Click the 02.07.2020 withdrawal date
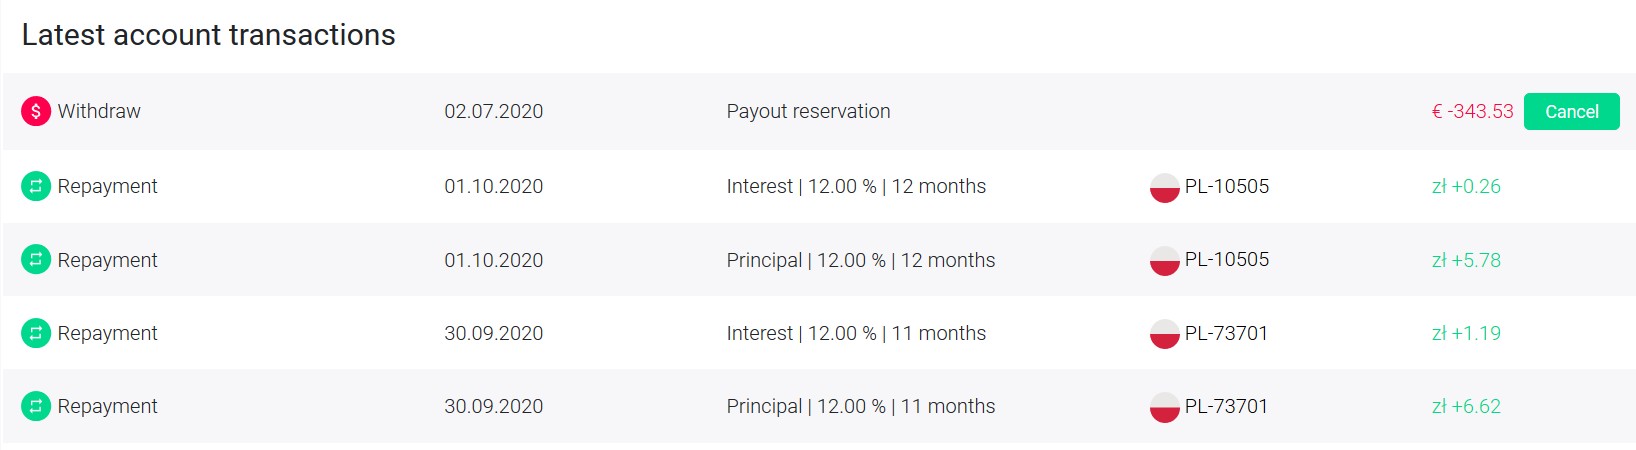1636x450 pixels. (x=494, y=111)
